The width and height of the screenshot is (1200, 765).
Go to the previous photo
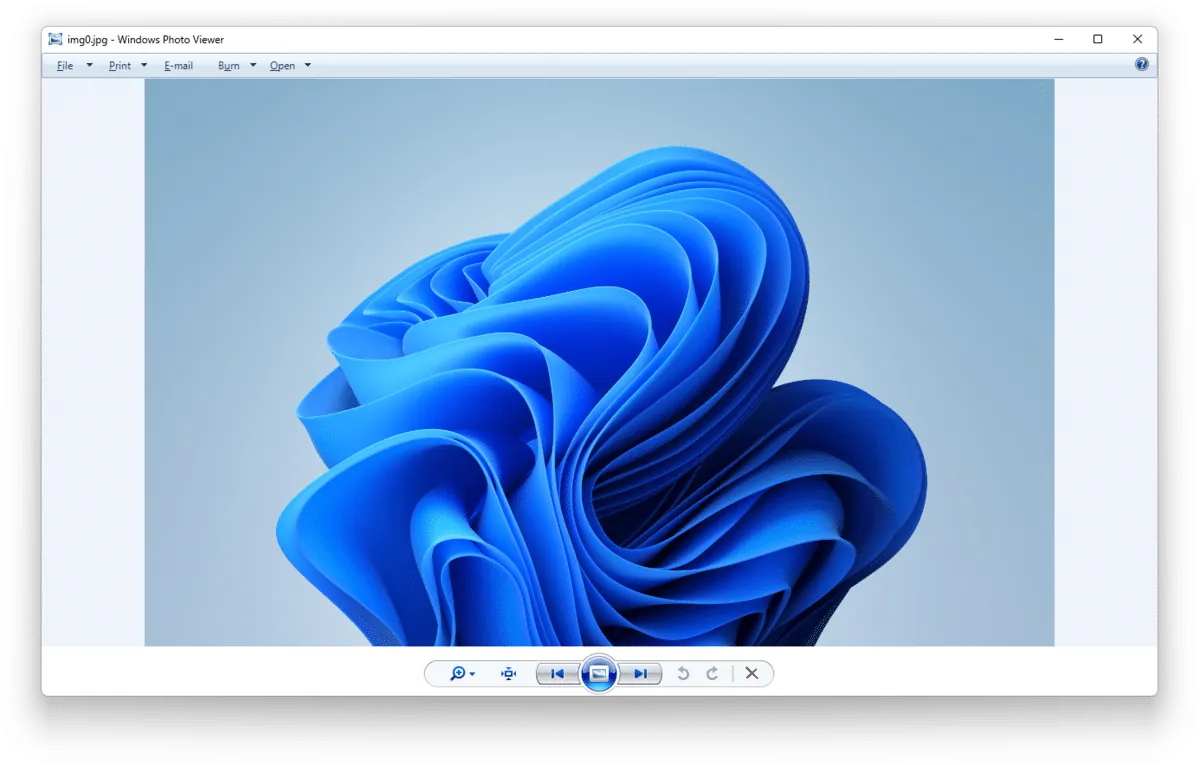point(558,674)
